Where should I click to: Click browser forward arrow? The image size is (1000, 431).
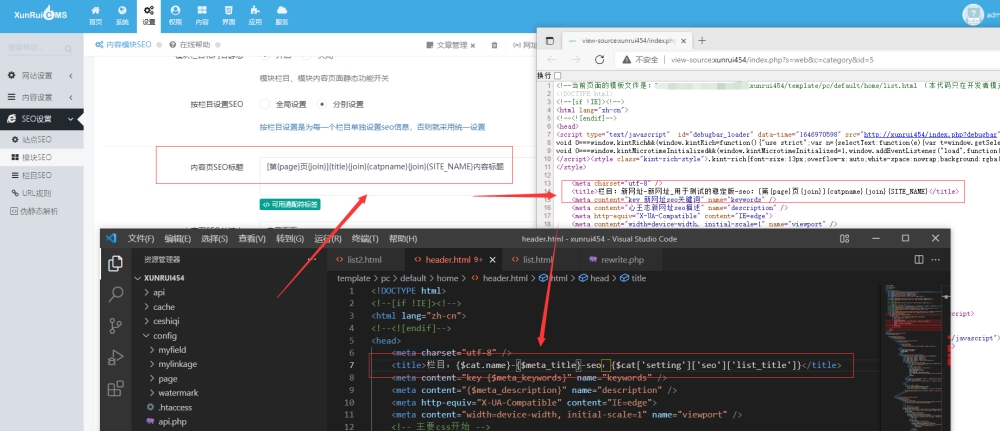point(575,59)
